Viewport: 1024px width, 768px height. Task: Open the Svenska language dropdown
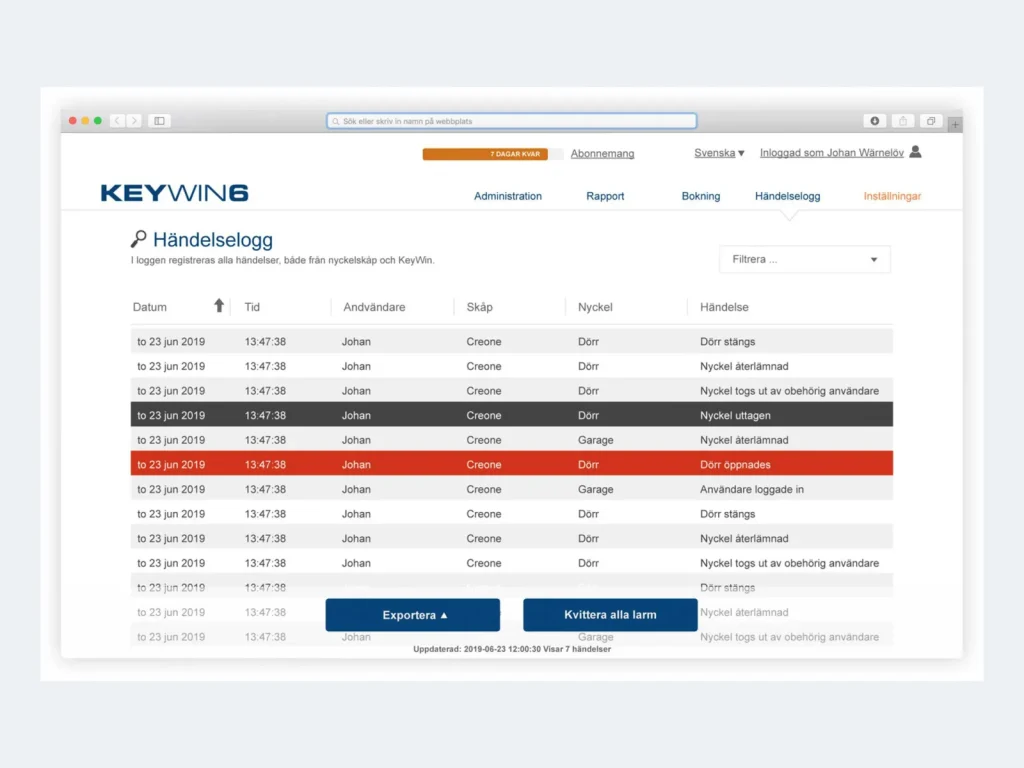pyautogui.click(x=719, y=153)
